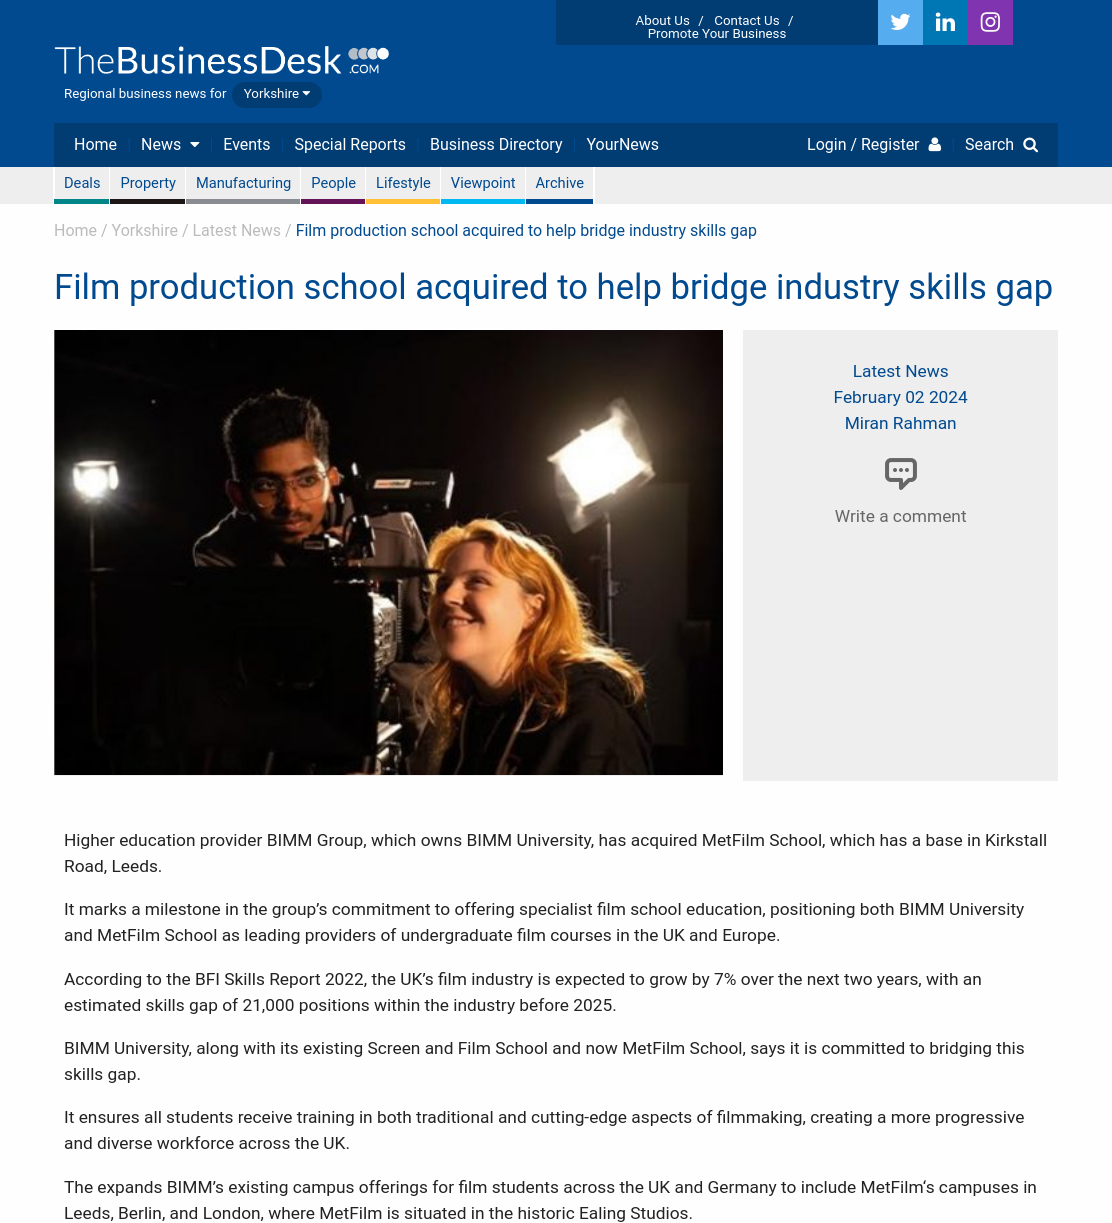Click paragraph beginning 'According to the BFI'
The image size is (1112, 1223).
(x=523, y=993)
